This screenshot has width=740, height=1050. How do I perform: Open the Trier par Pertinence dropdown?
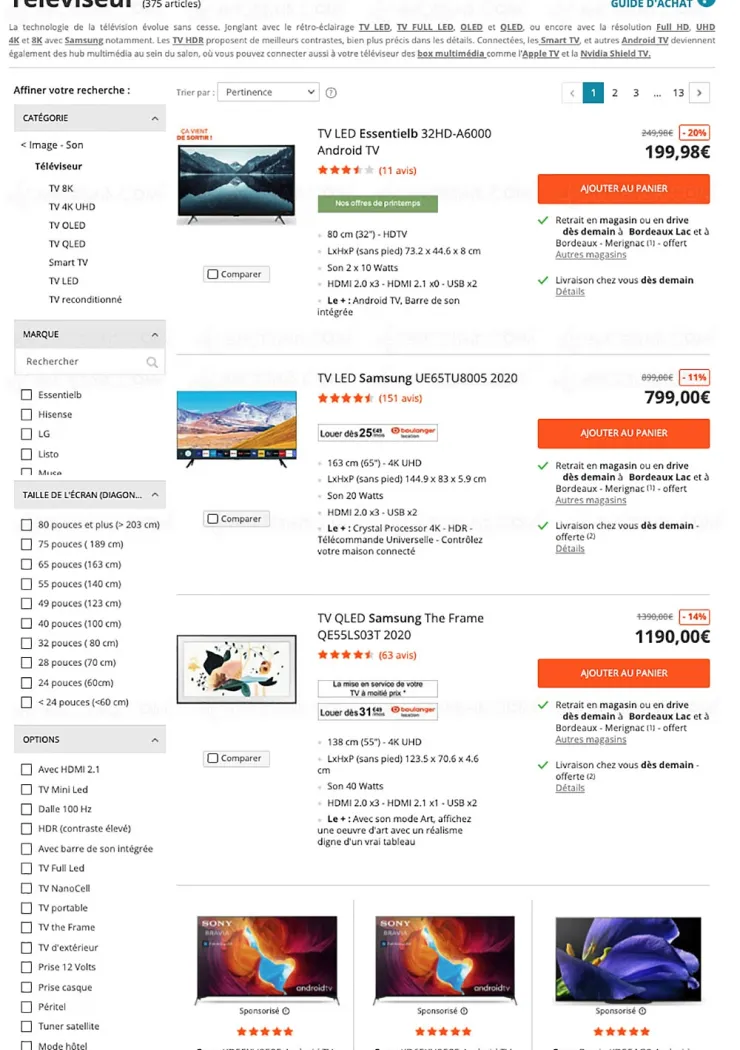pyautogui.click(x=267, y=92)
